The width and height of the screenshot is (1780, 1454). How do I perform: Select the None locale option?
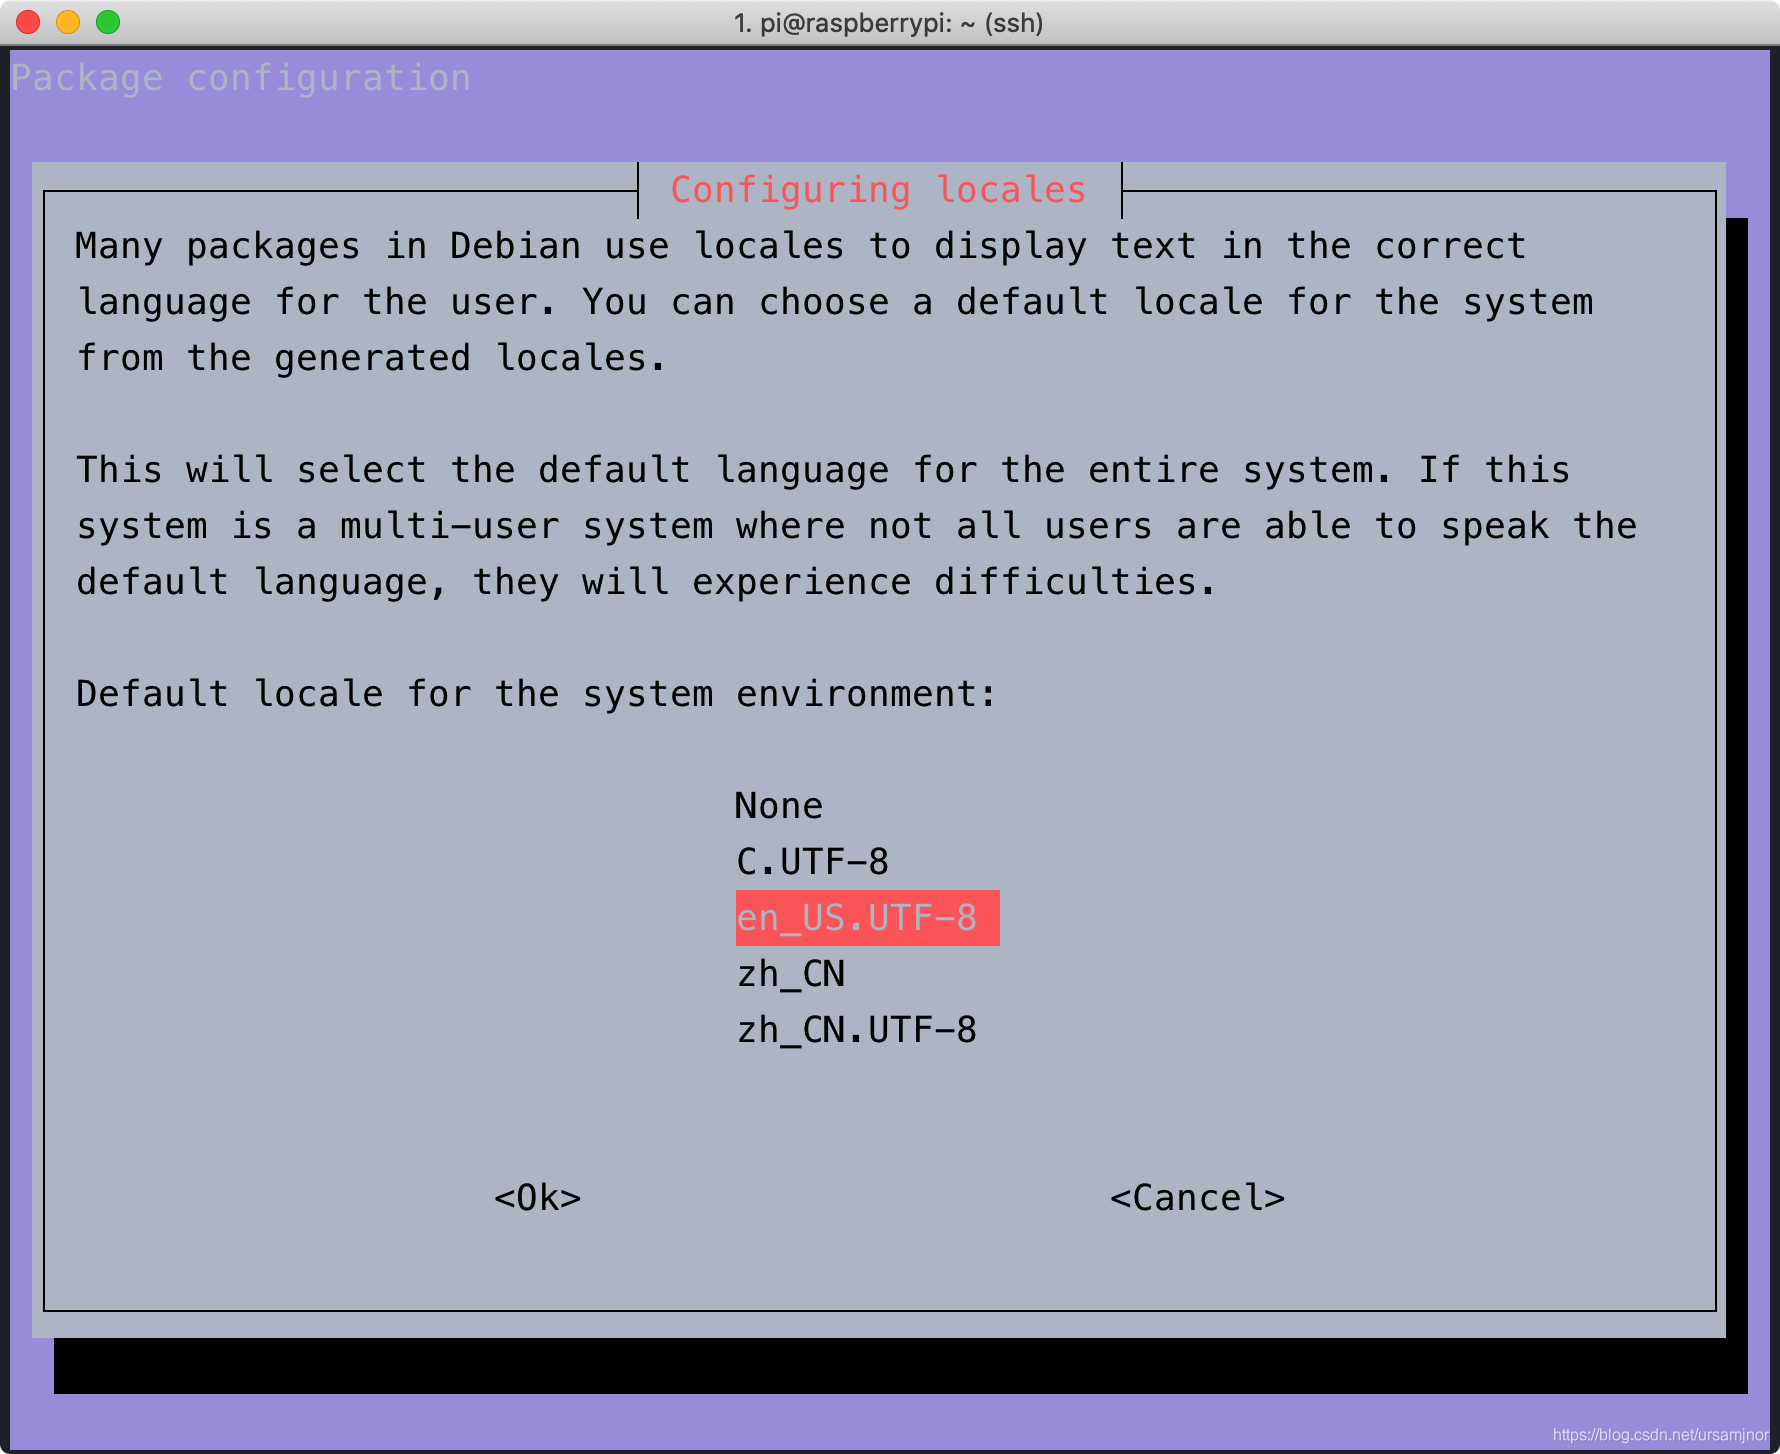click(779, 806)
